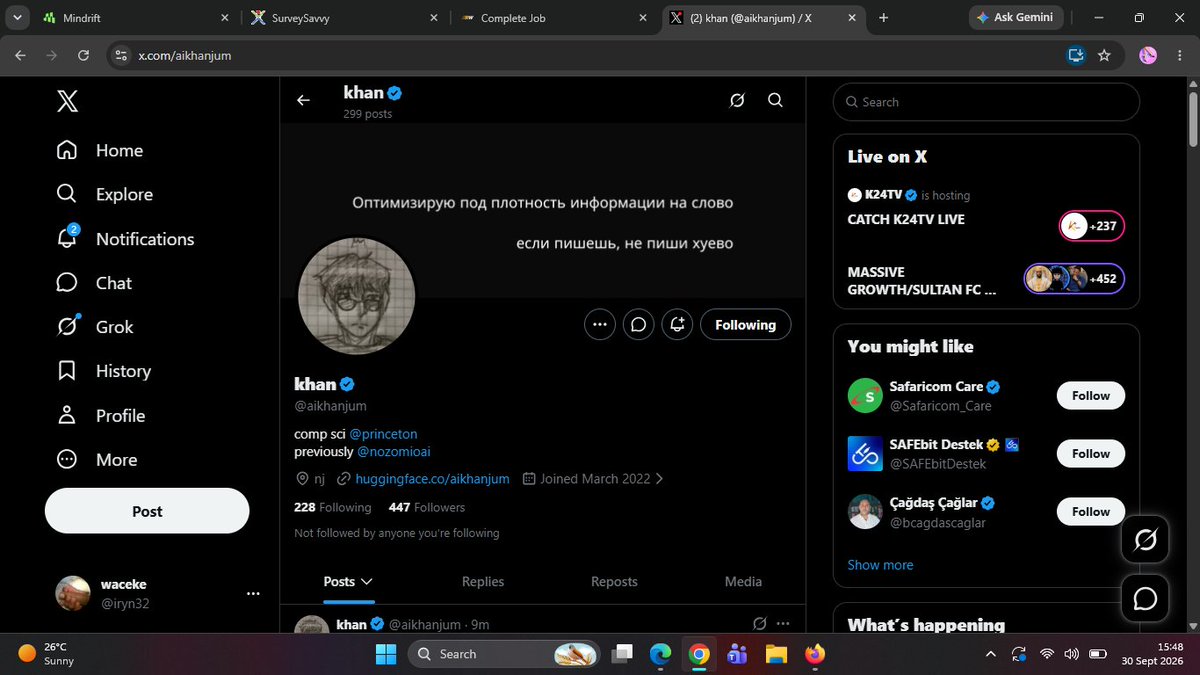Click the Grok icon in the profile header
Image resolution: width=1200 pixels, height=675 pixels.
click(x=737, y=100)
